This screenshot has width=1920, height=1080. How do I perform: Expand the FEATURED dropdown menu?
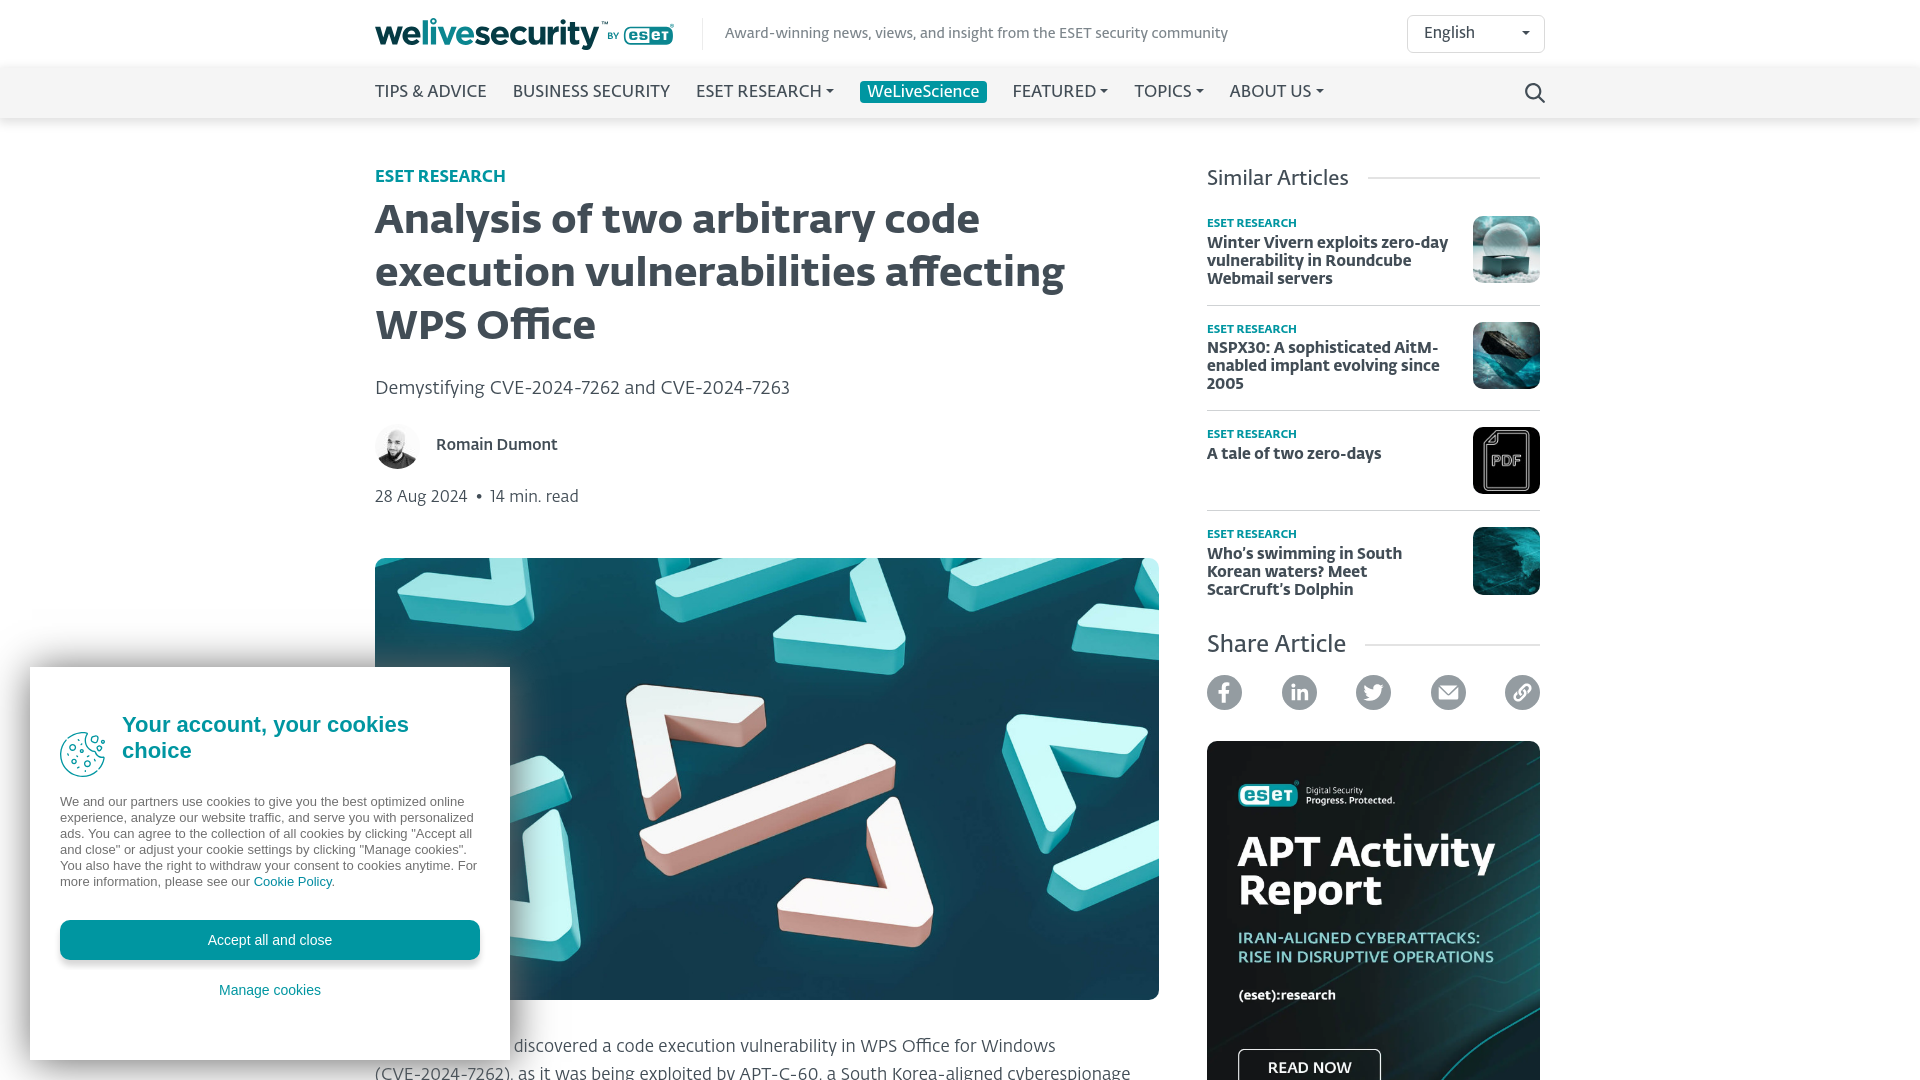tap(1059, 92)
